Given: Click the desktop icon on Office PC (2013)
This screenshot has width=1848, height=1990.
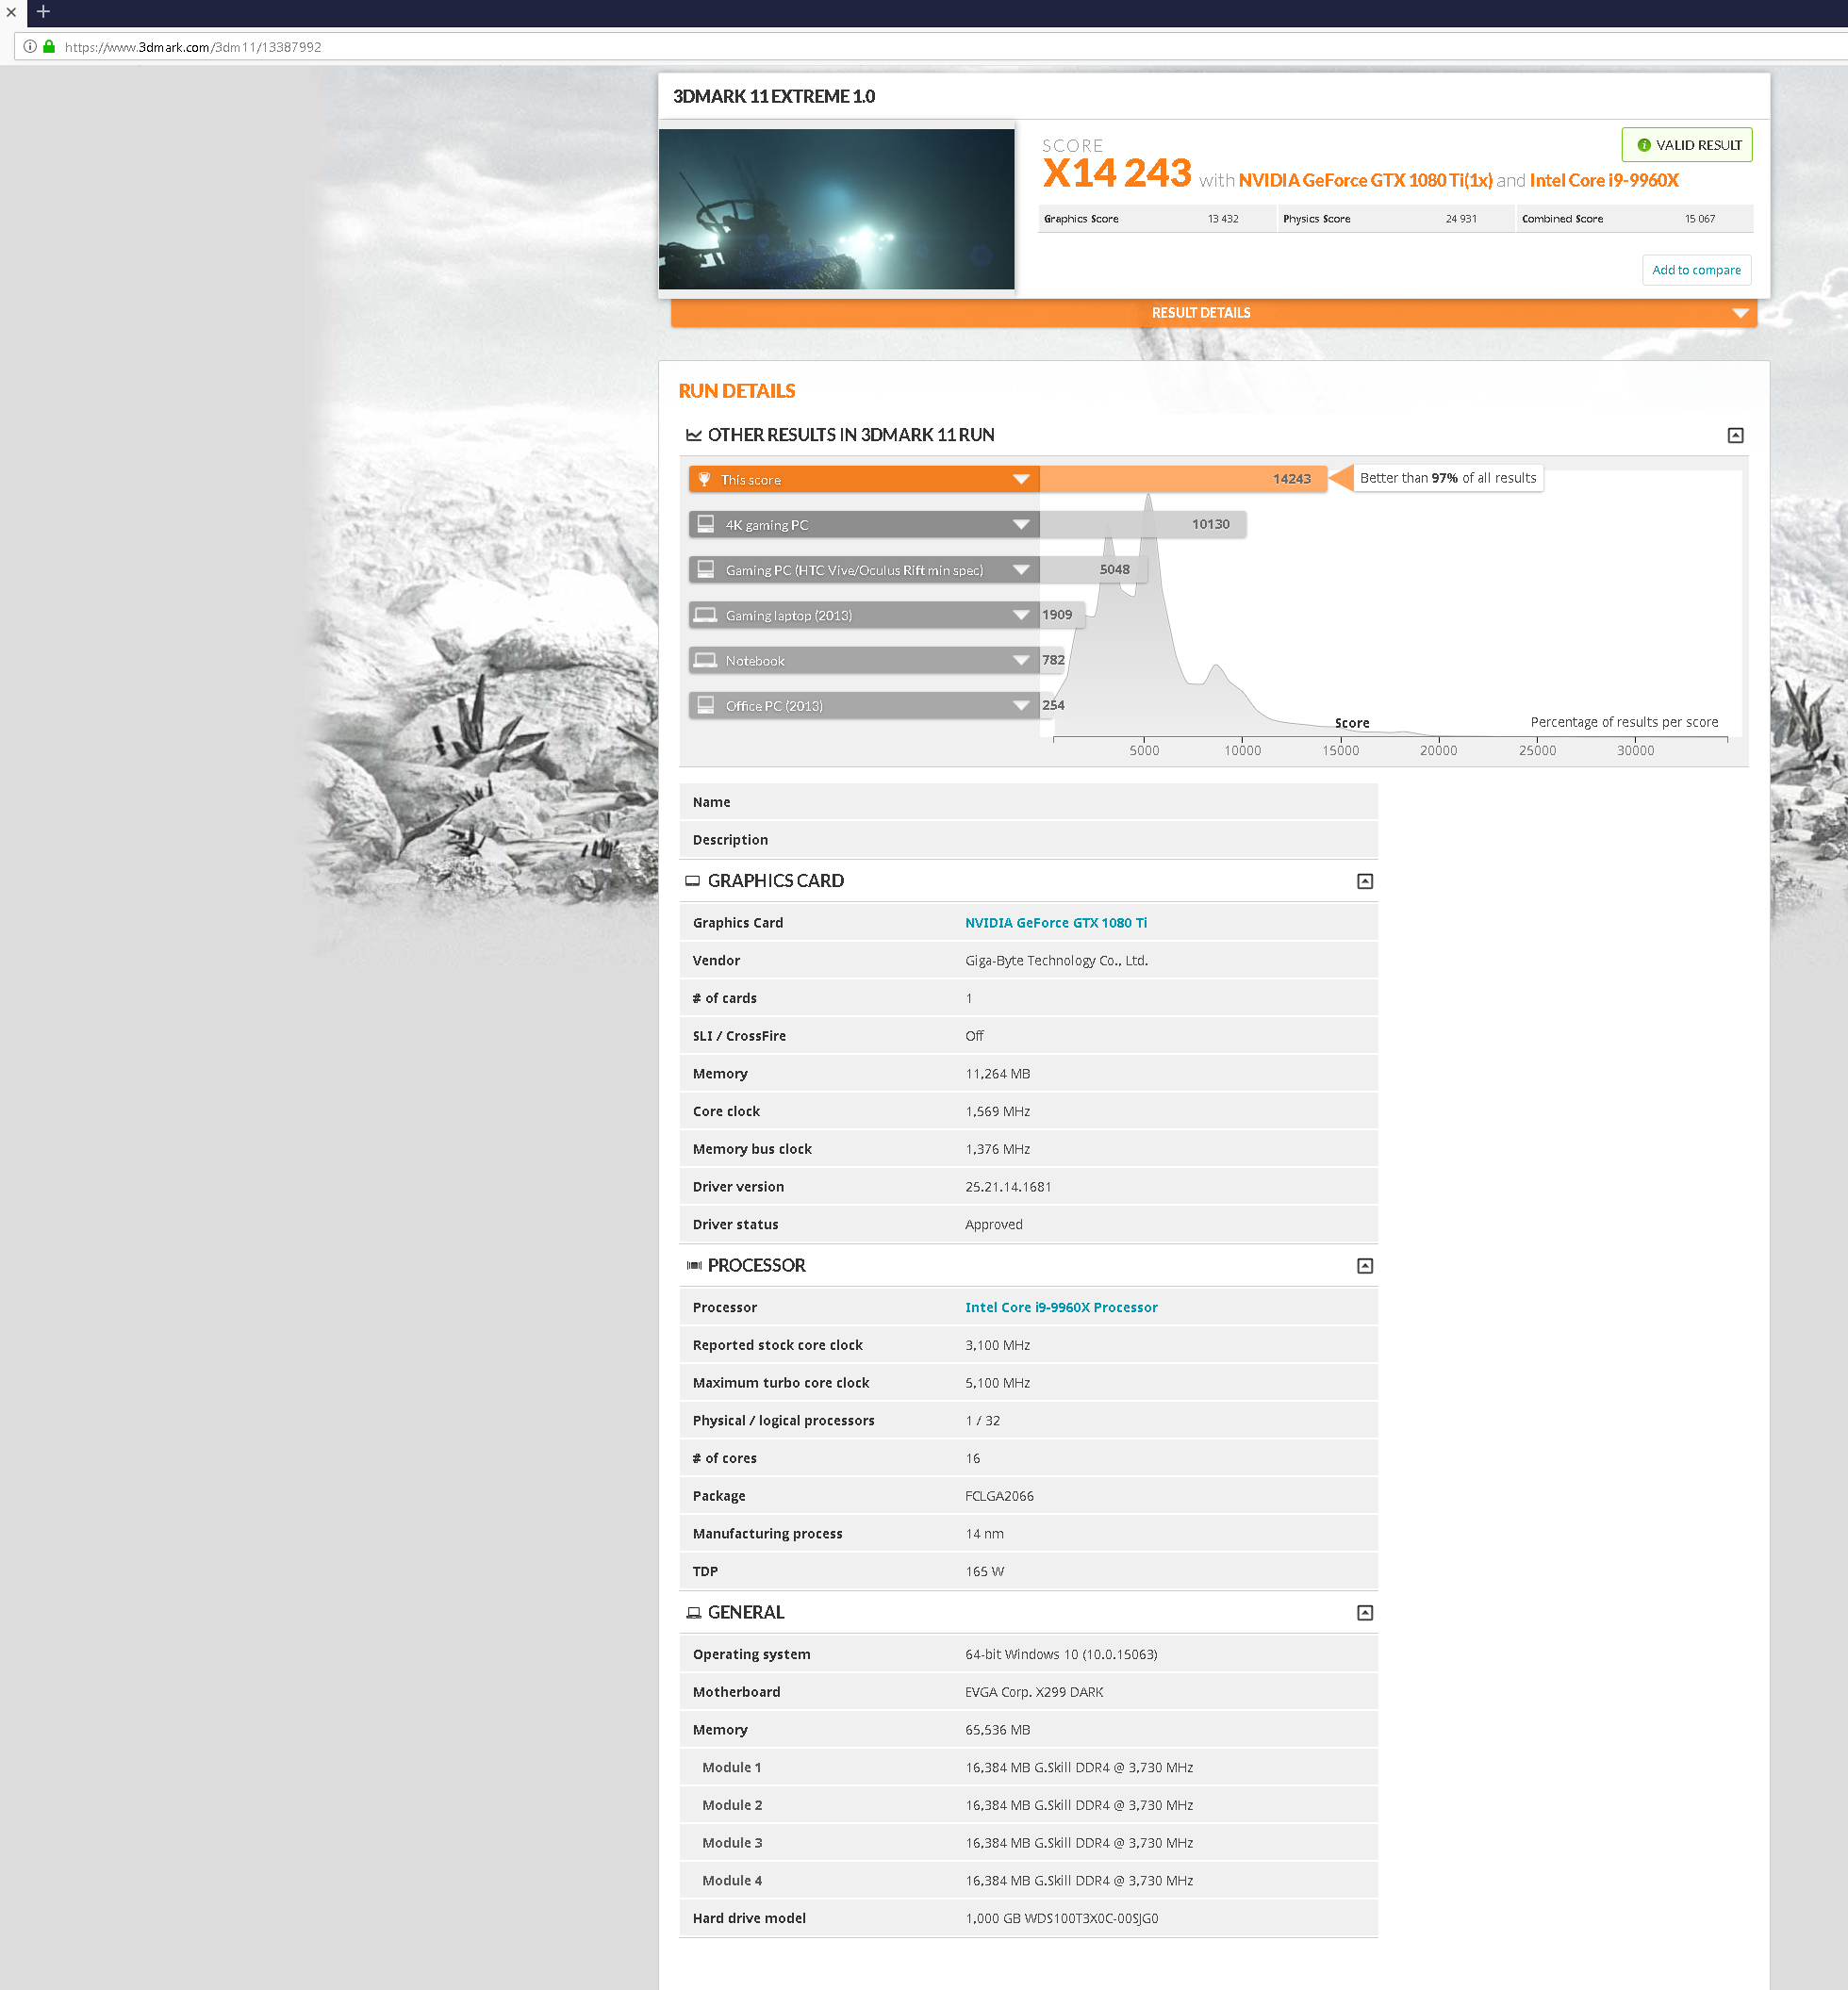Looking at the screenshot, I should [x=705, y=705].
